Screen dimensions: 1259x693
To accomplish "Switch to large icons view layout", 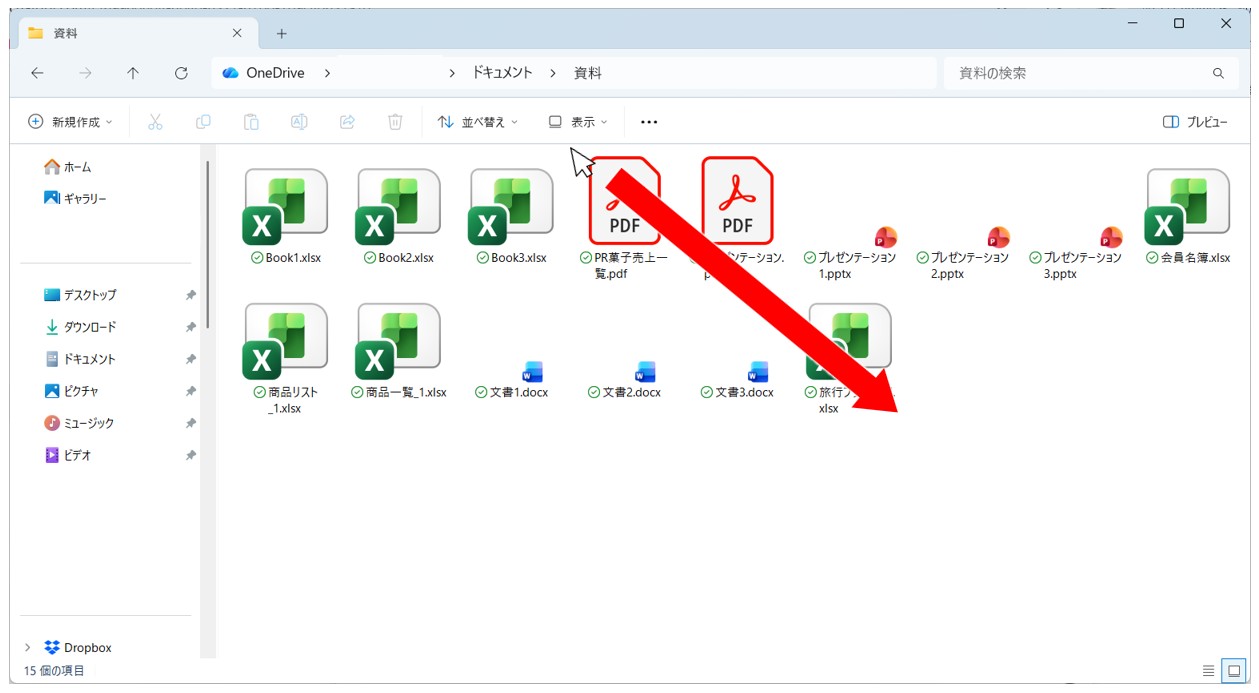I will [x=1234, y=670].
